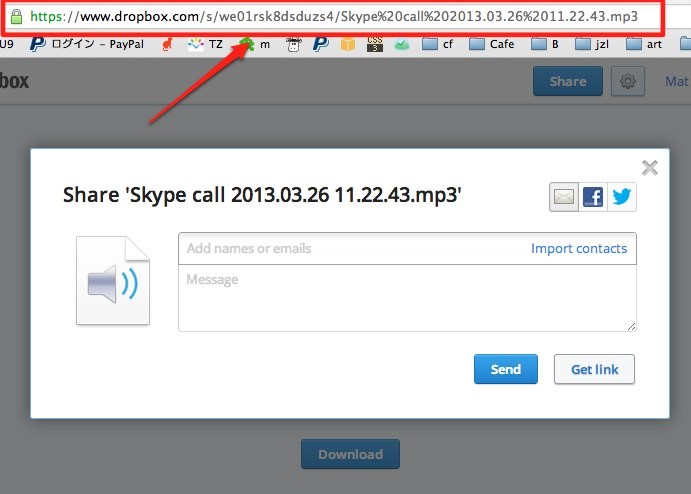Share via the Facebook icon

coord(593,197)
